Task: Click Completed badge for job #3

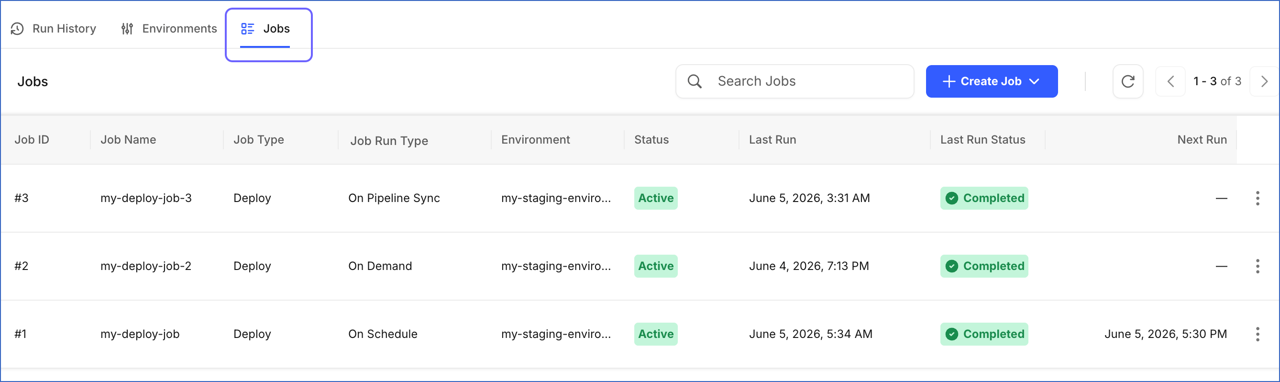Action: pos(985,198)
